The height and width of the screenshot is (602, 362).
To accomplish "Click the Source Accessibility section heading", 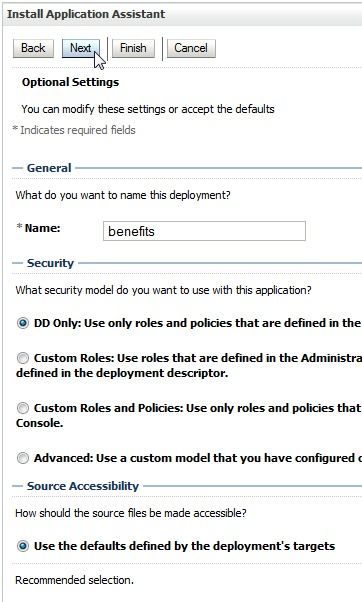I will (83, 486).
